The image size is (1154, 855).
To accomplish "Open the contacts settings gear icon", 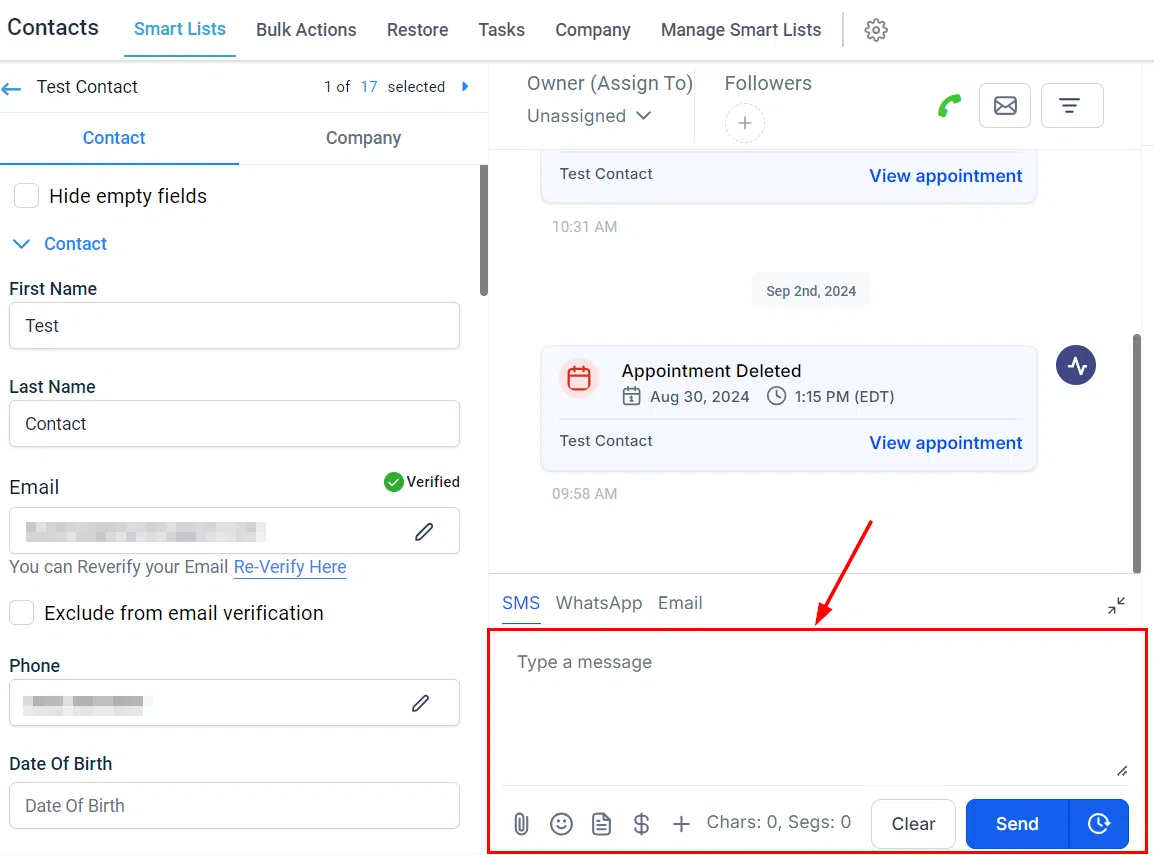I will point(875,30).
